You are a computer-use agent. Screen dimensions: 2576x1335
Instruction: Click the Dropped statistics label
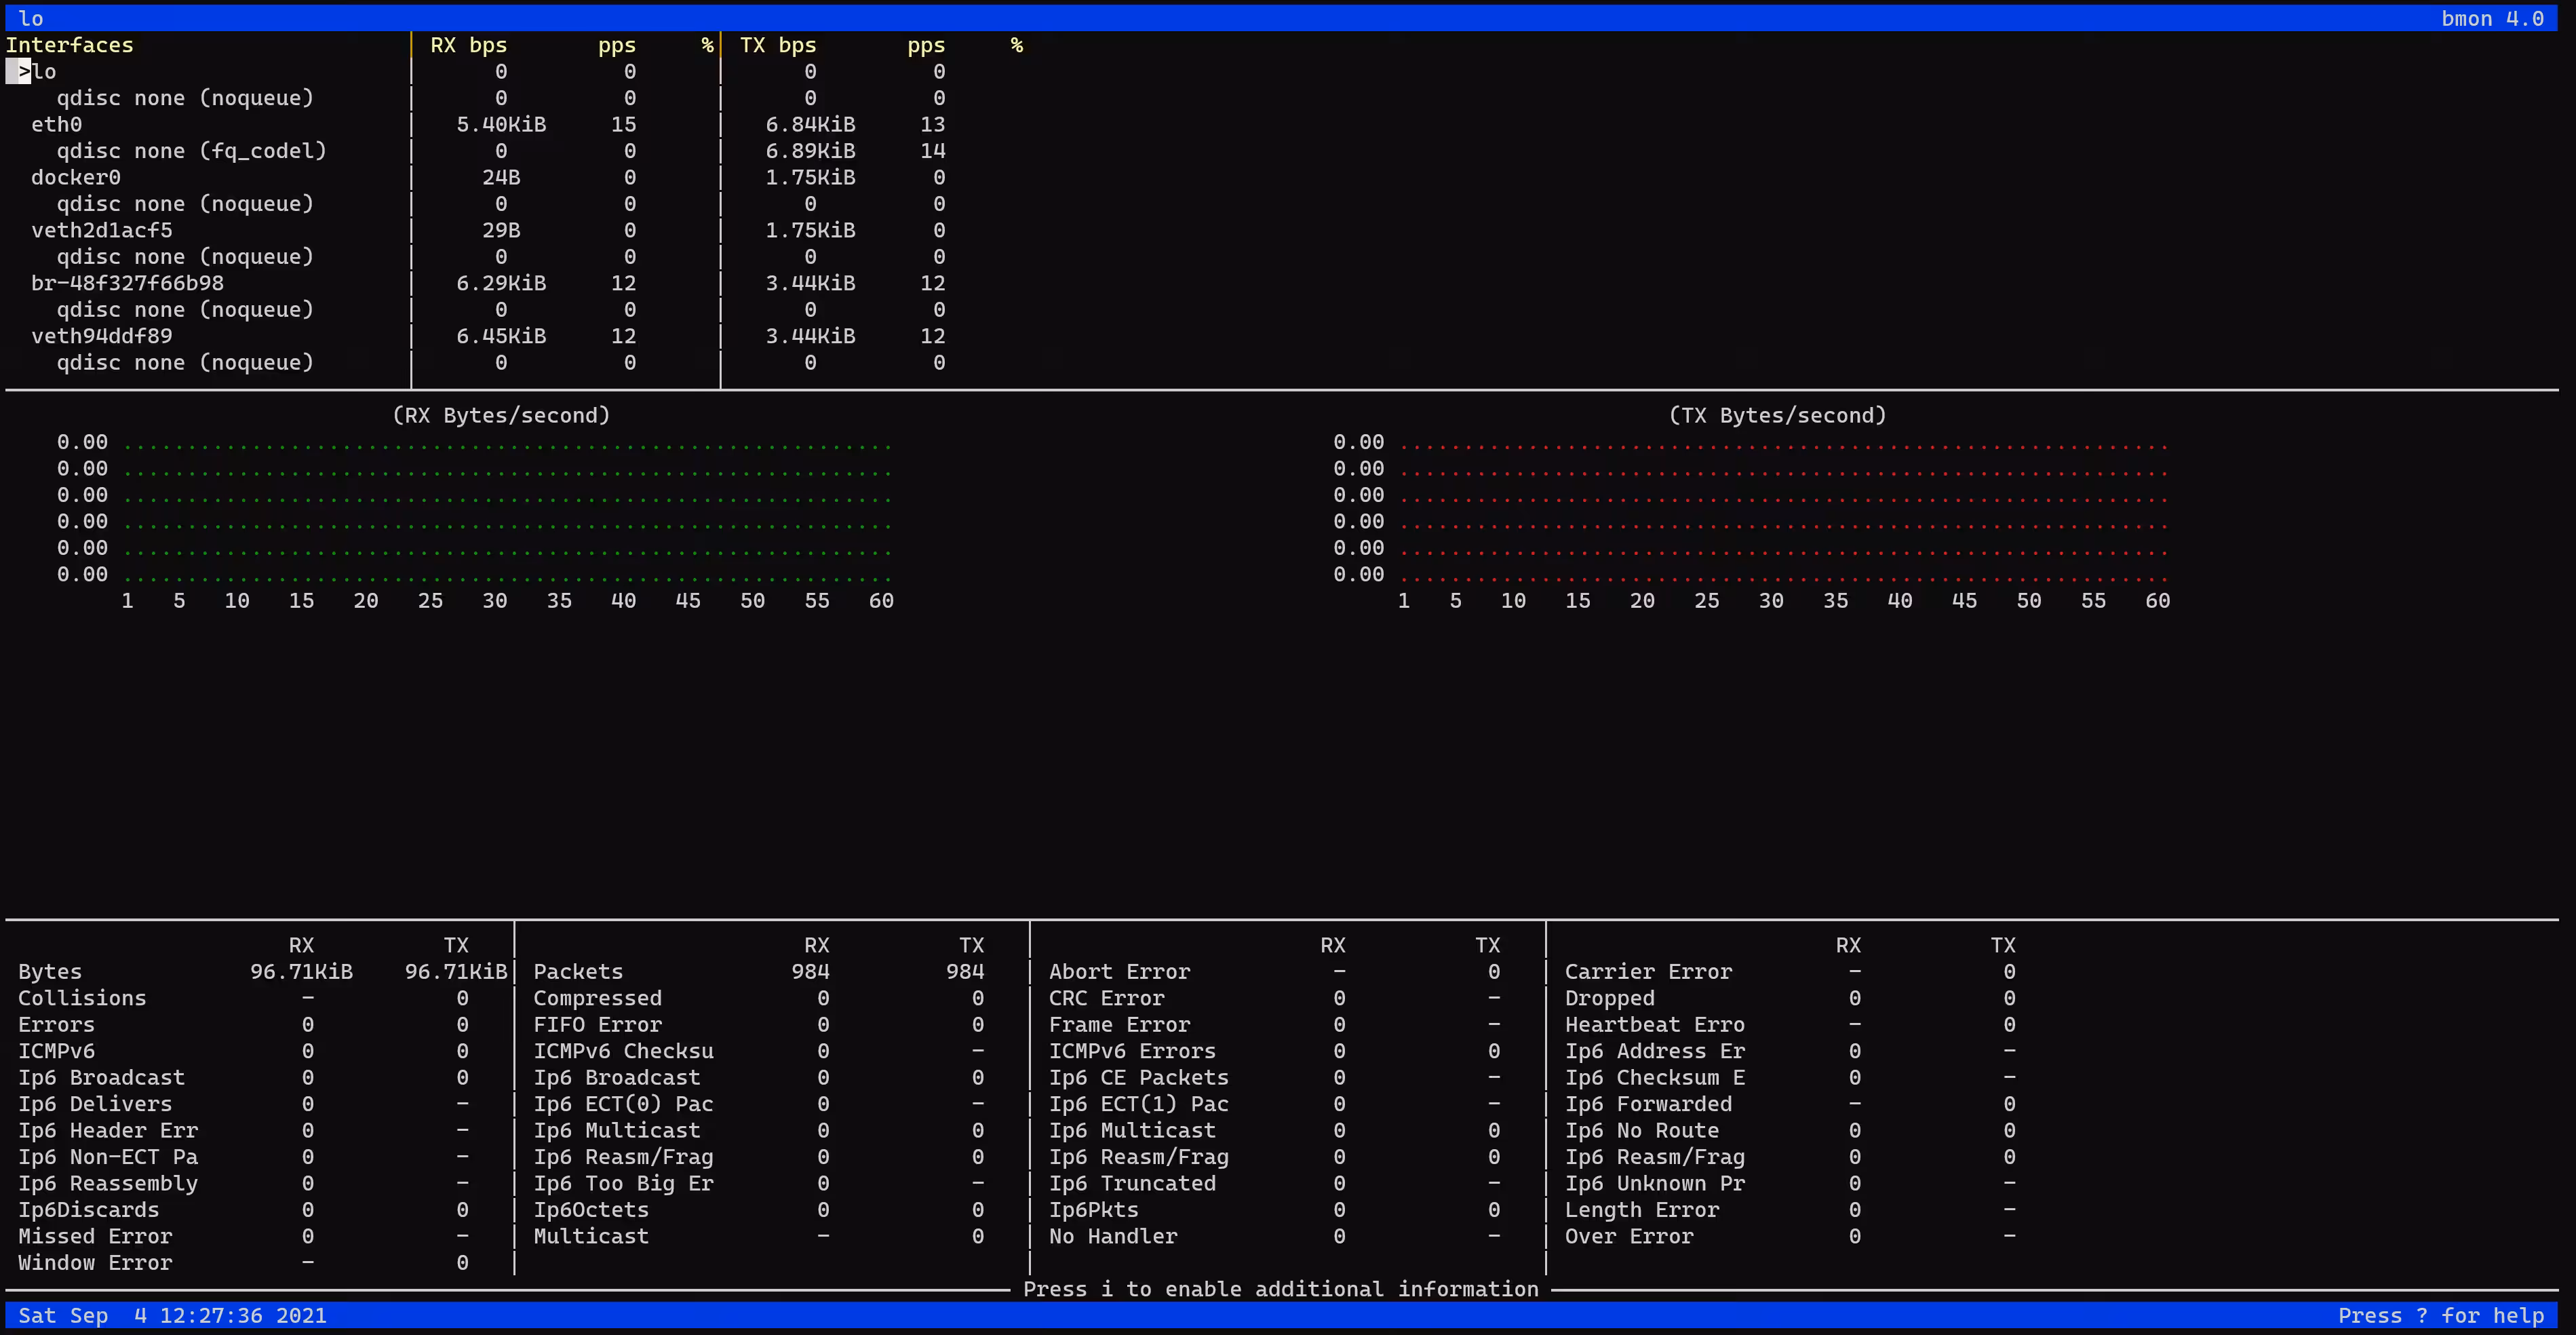click(1609, 999)
